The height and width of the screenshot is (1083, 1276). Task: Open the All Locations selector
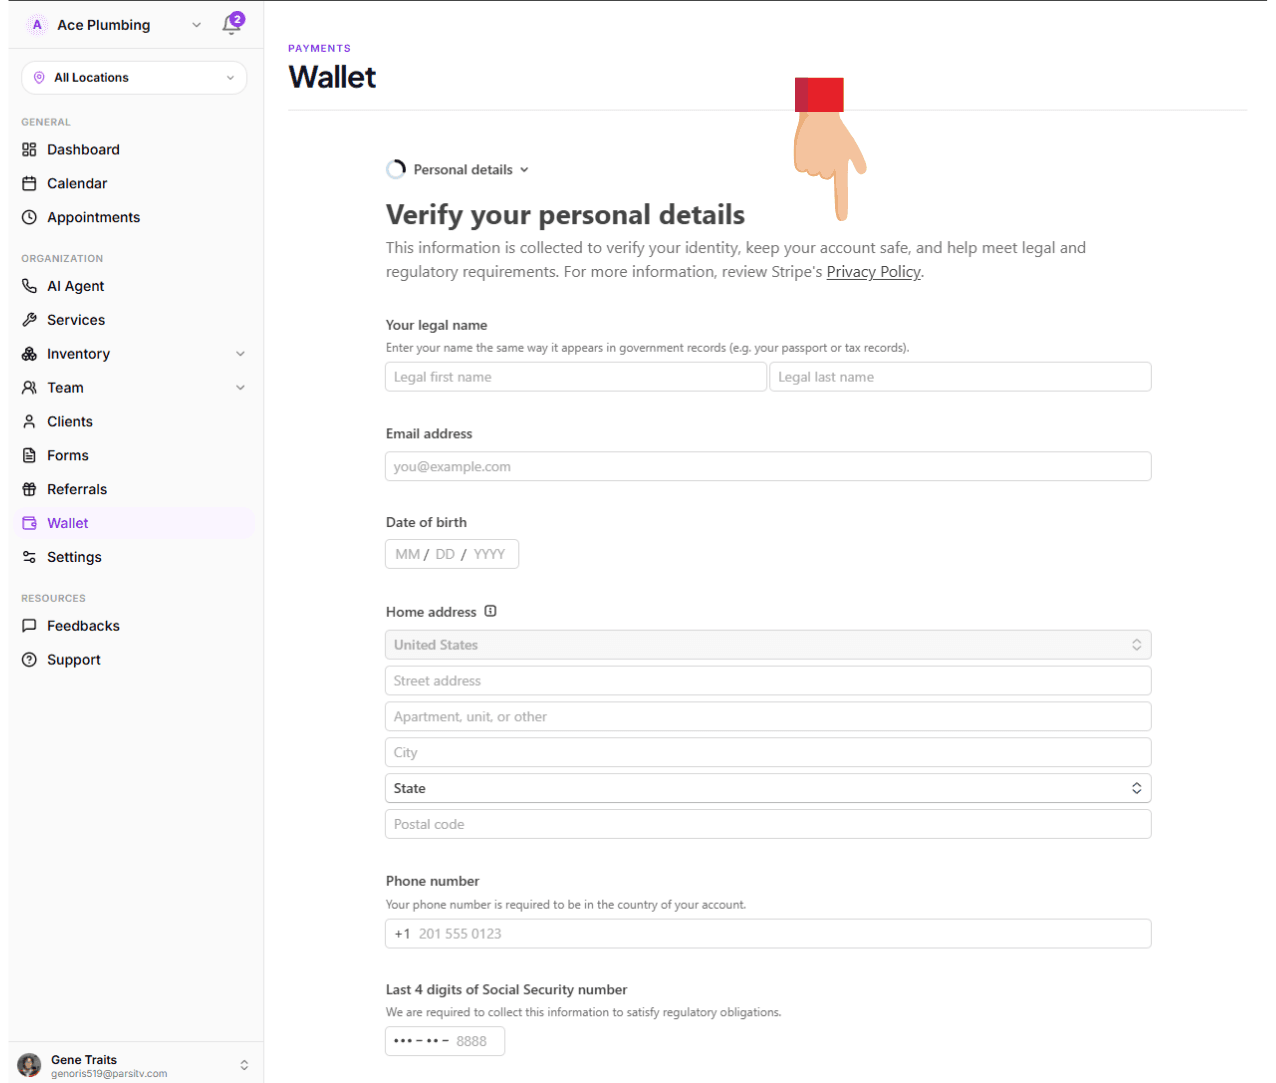coord(133,77)
